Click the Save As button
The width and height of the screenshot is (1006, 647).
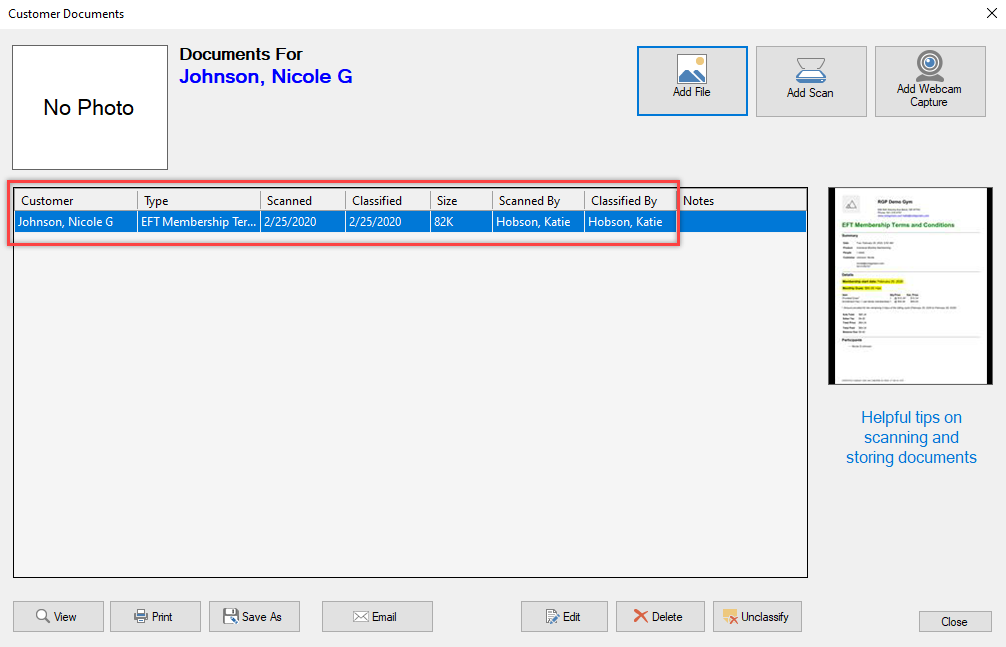coord(254,616)
